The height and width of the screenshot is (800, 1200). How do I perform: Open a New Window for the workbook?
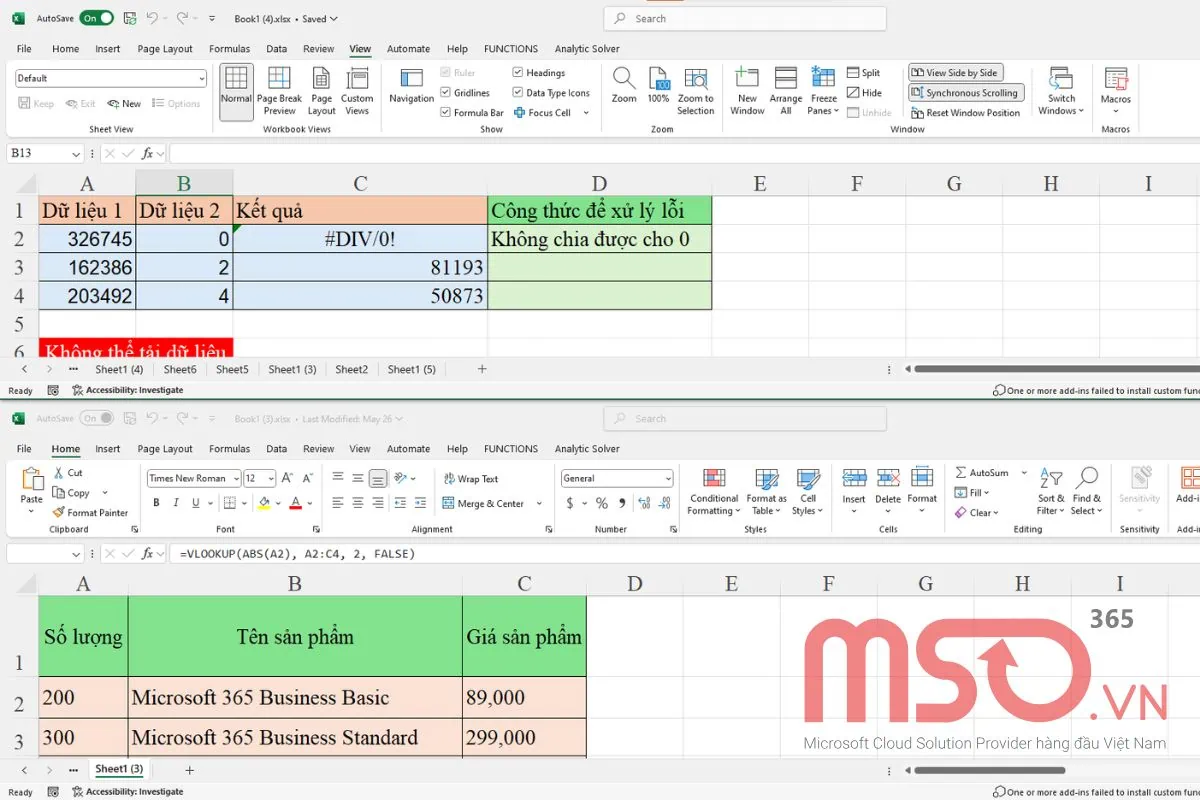[x=746, y=90]
